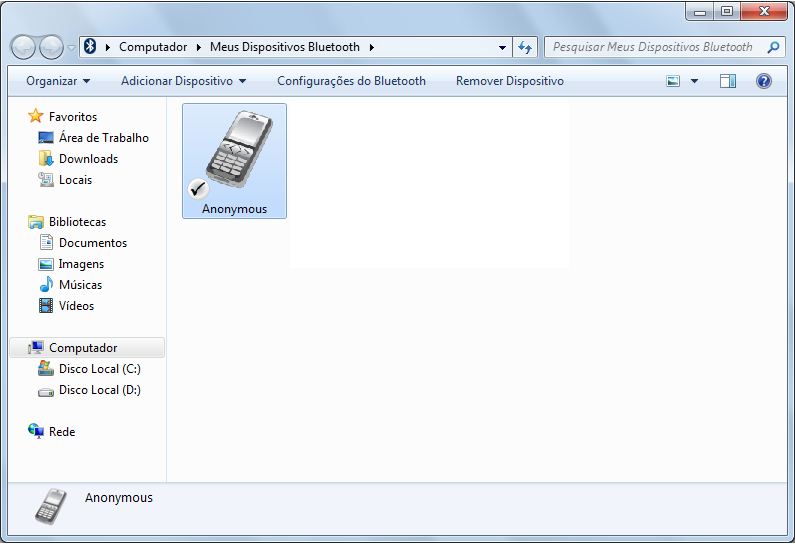Open the Organizar menu
Viewport: 795px width, 544px height.
coord(58,81)
